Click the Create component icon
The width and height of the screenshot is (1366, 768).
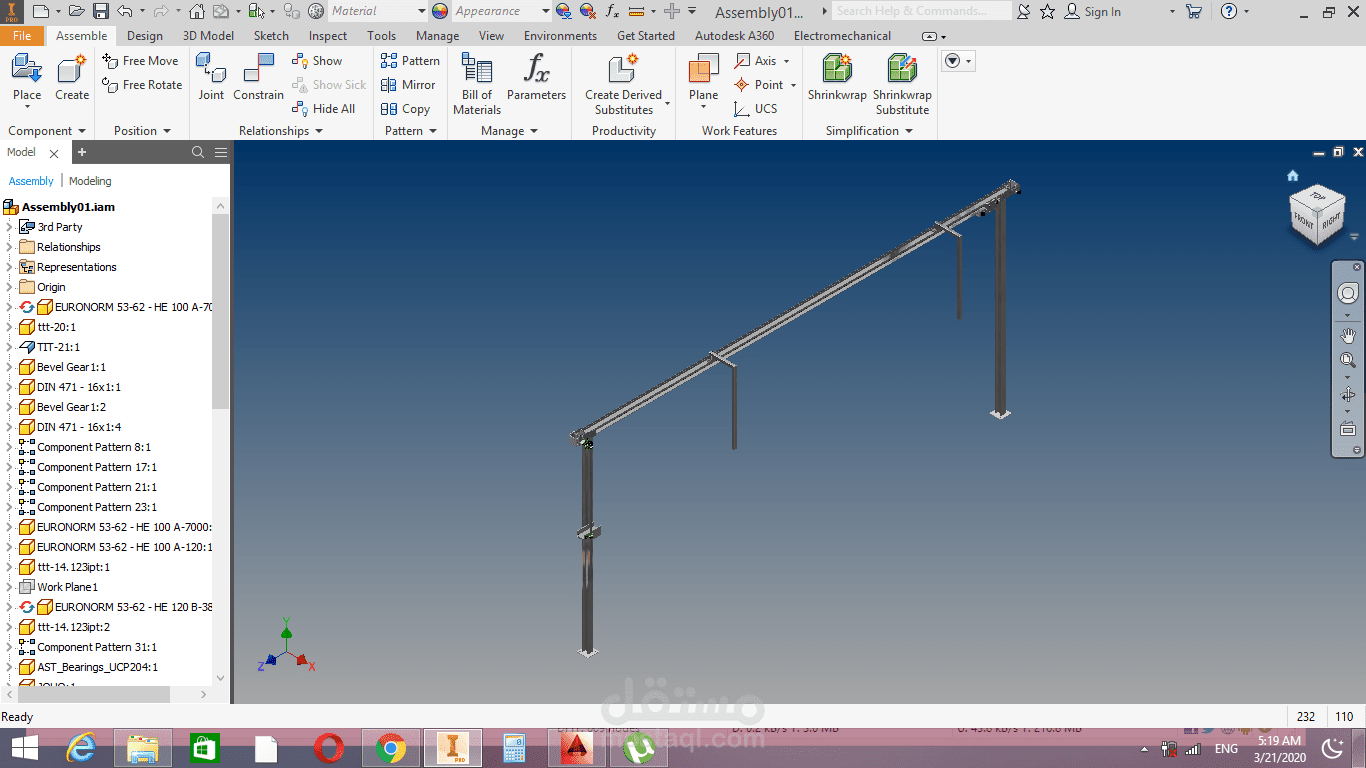click(72, 78)
